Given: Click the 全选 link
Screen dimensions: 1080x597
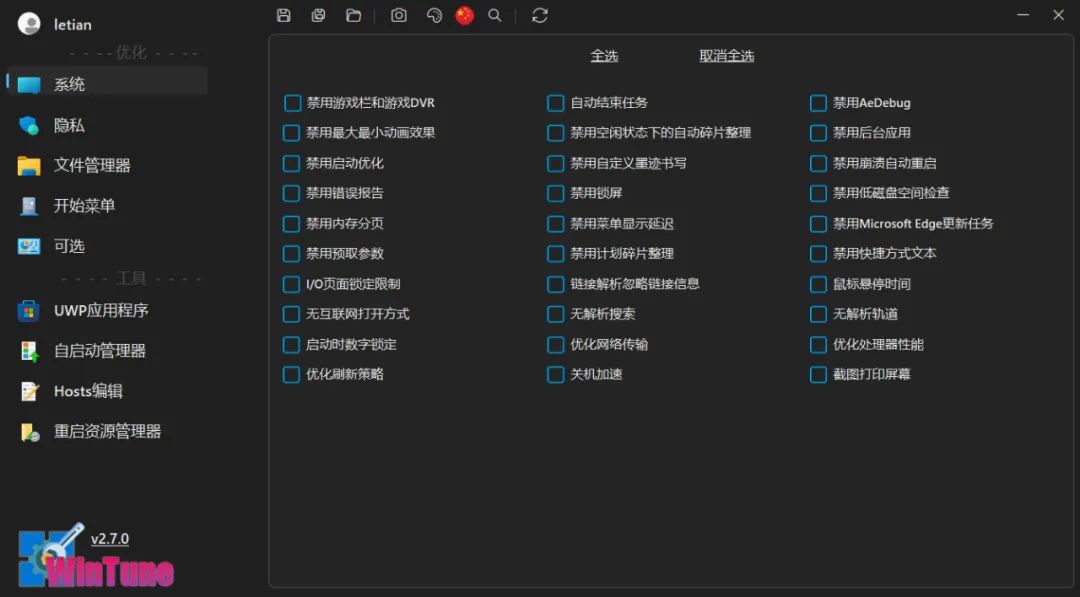Looking at the screenshot, I should coord(604,56).
